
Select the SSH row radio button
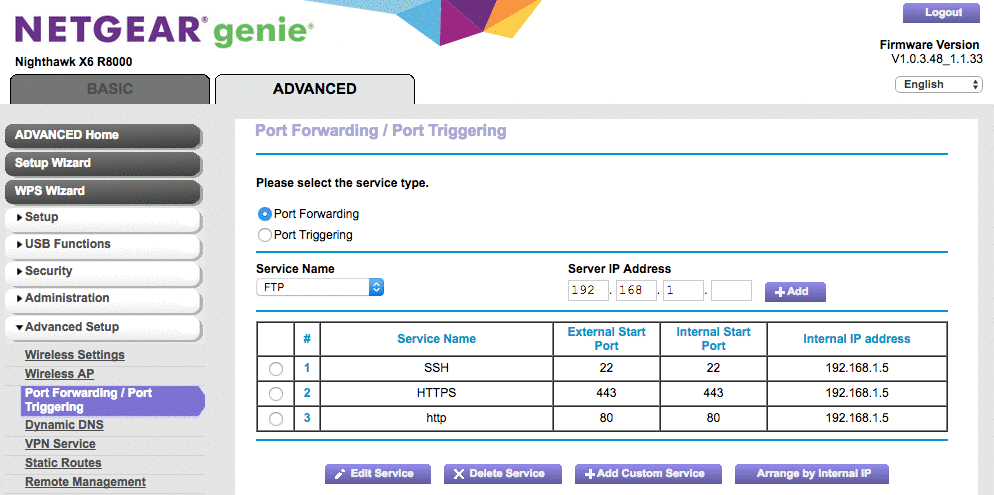(276, 368)
